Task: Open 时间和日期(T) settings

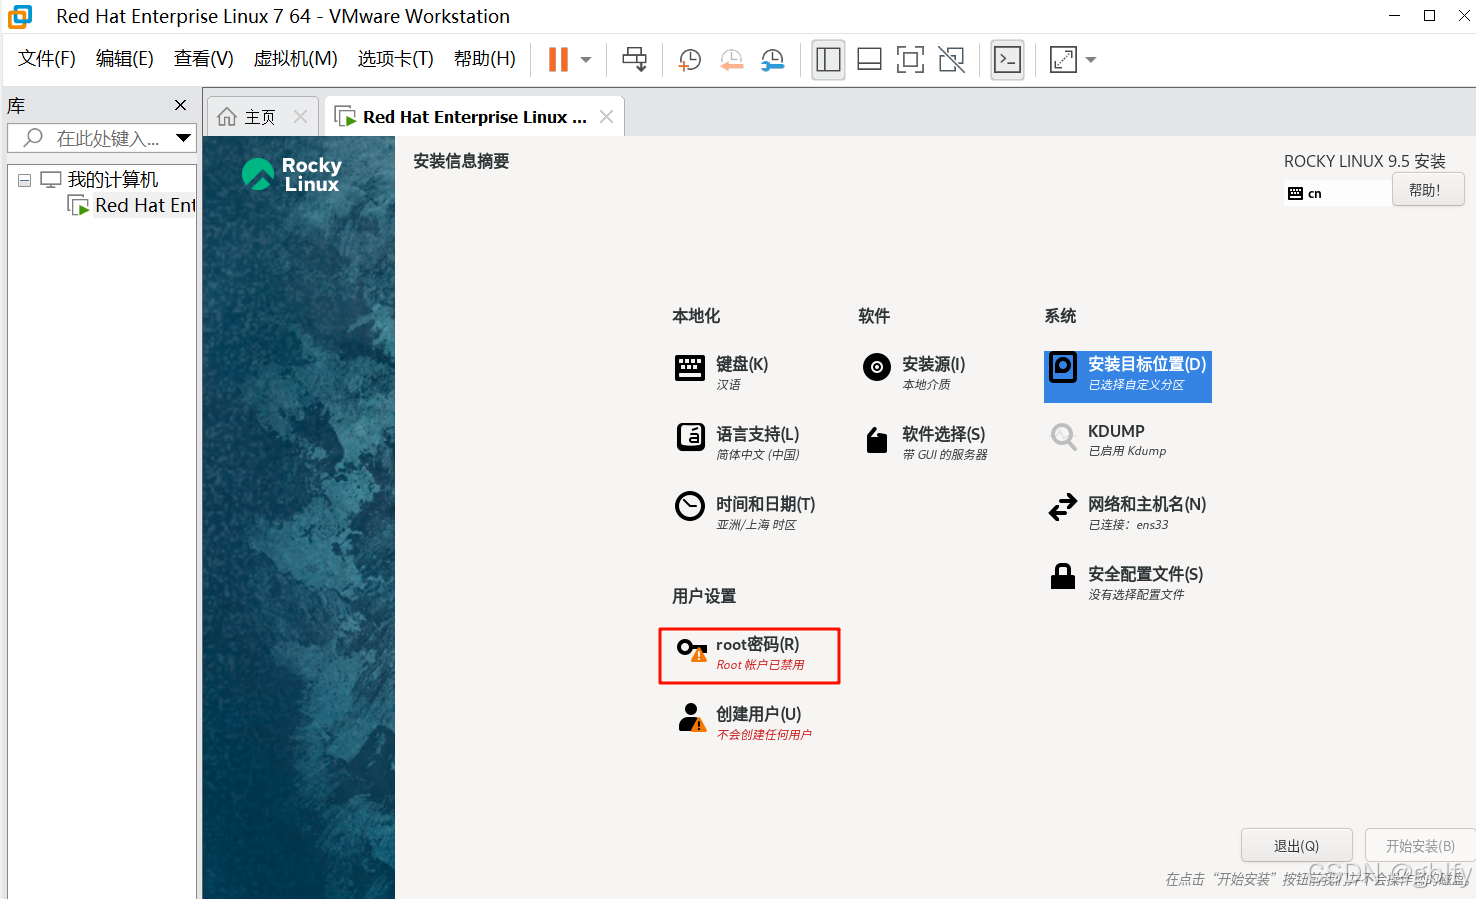Action: pos(746,513)
